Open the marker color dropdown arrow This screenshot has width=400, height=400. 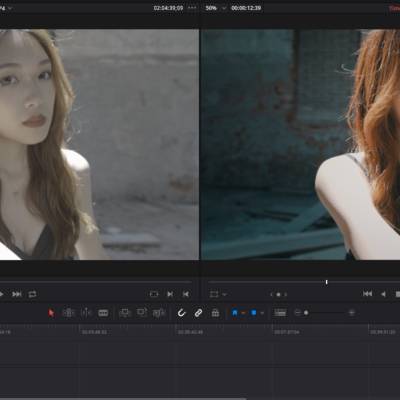[x=262, y=313]
